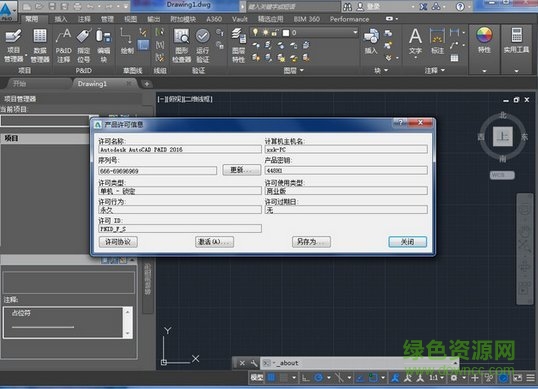Open the annotation scale 1:1 dropdown

(x=436, y=378)
